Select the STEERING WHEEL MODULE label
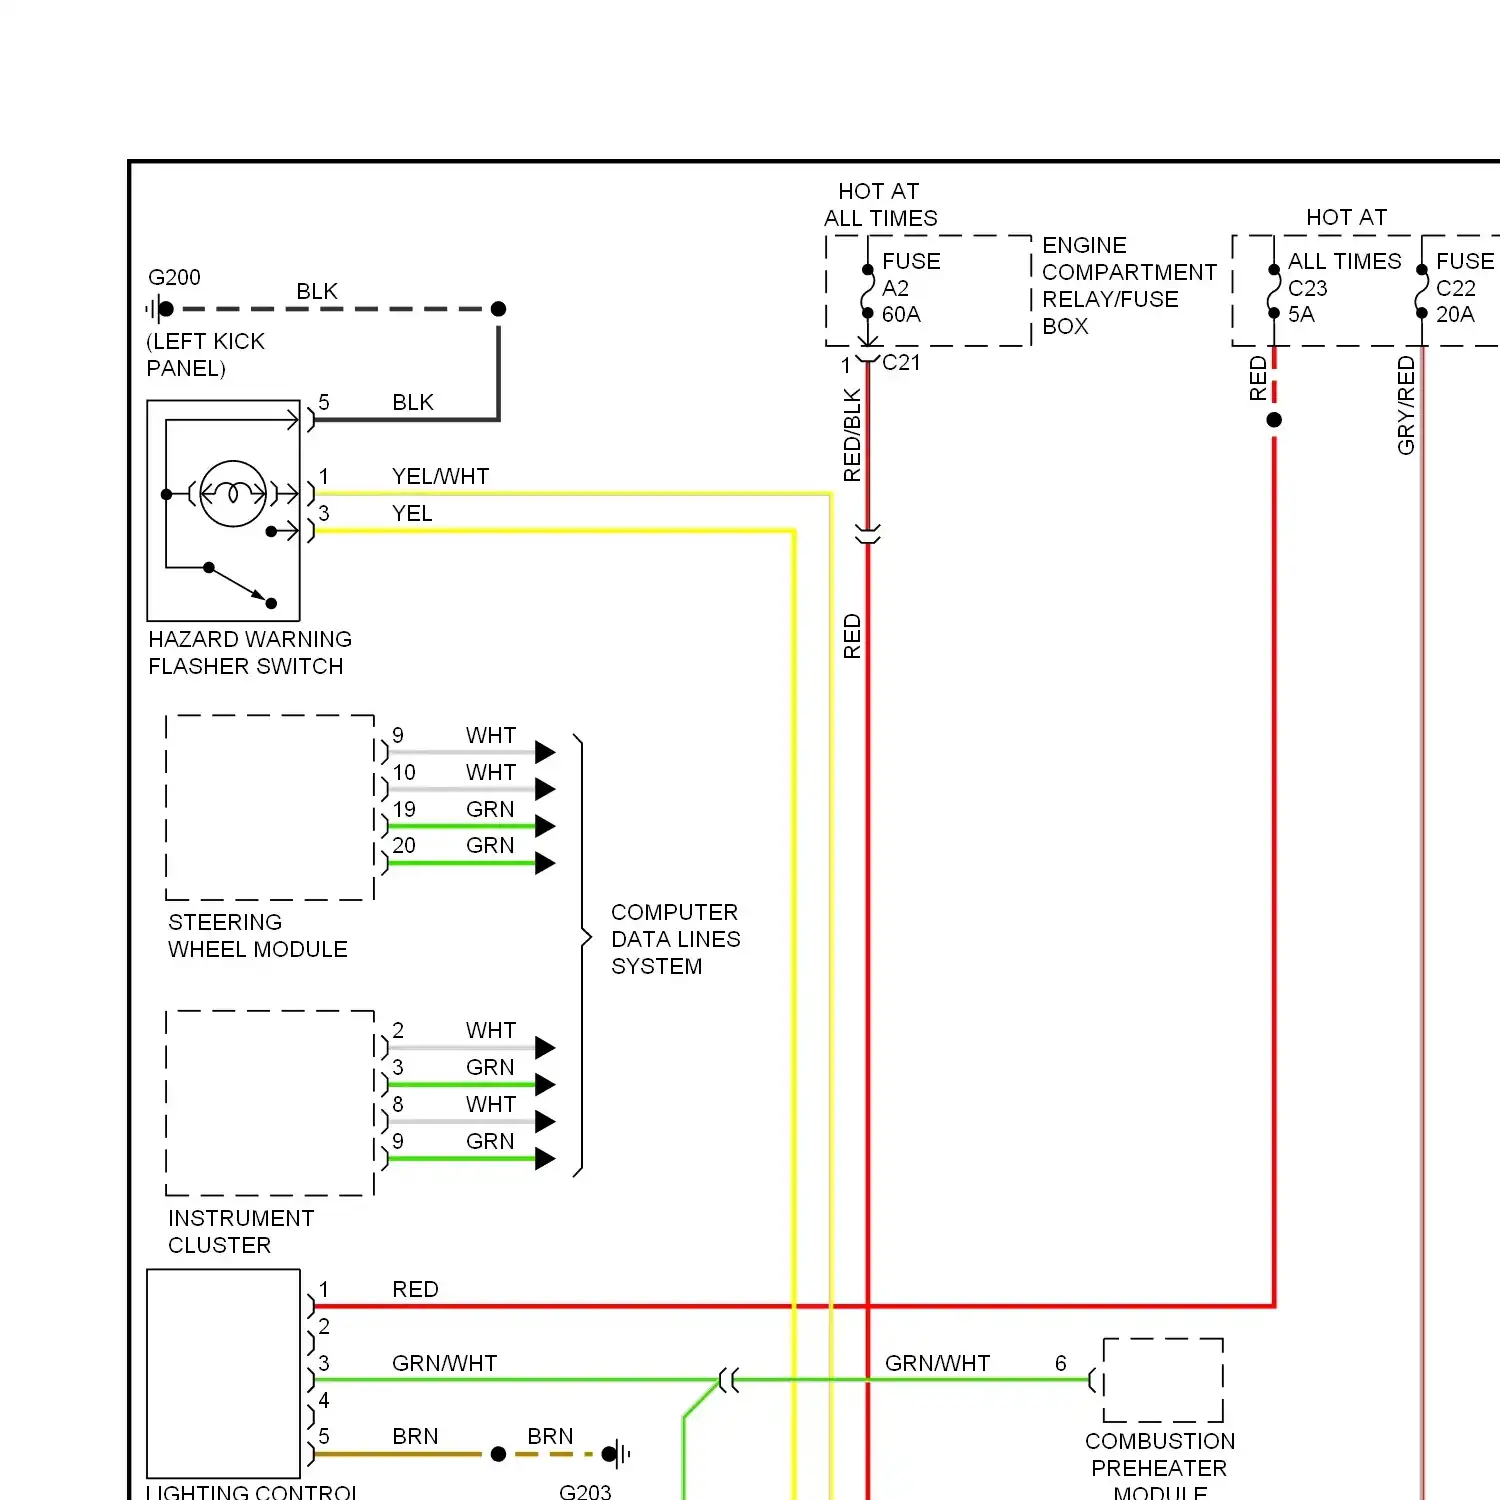This screenshot has width=1500, height=1500. click(x=258, y=935)
